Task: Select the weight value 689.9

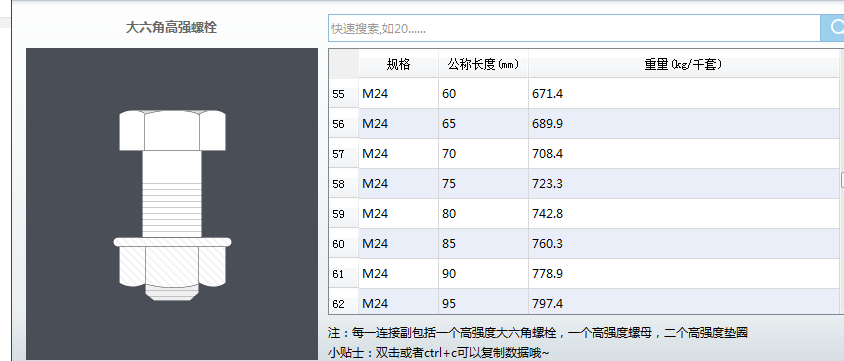Action: click(684, 124)
